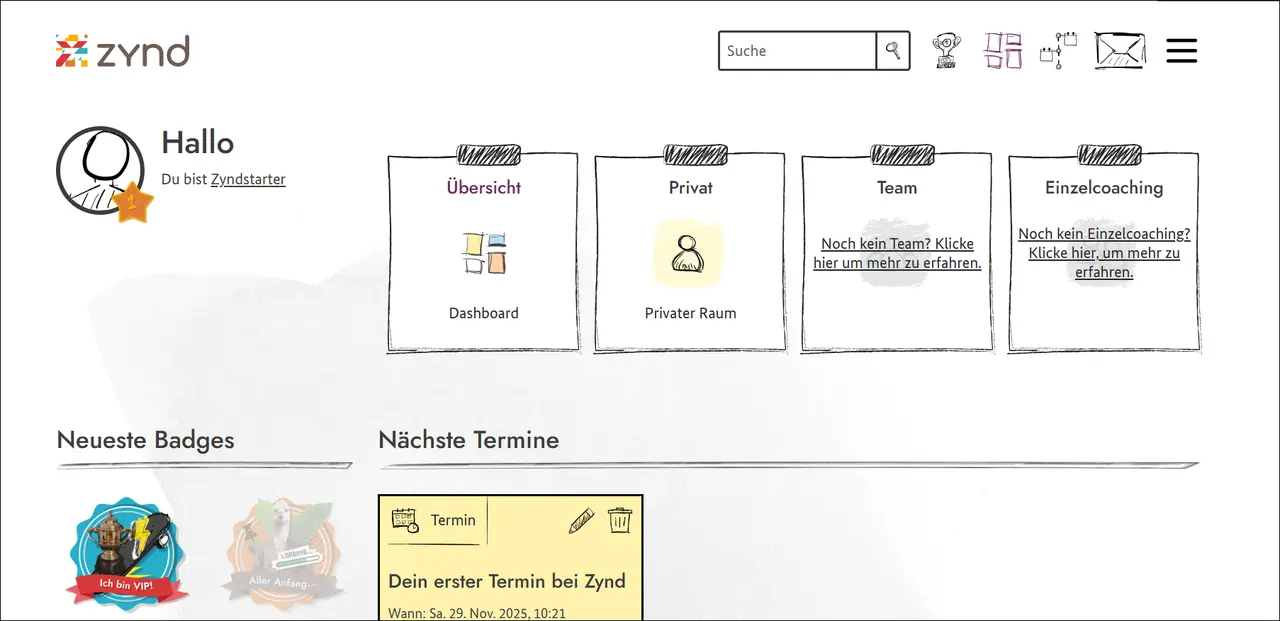This screenshot has width=1280, height=621.
Task: Click the Dashboard label
Action: click(484, 313)
